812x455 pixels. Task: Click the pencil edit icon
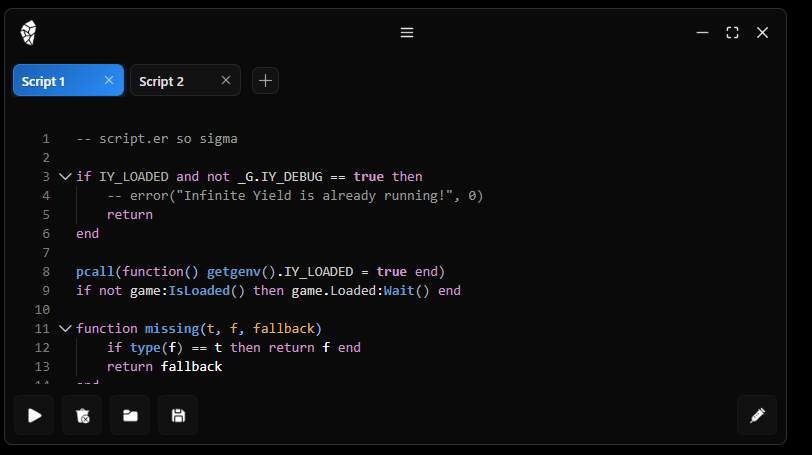757,415
